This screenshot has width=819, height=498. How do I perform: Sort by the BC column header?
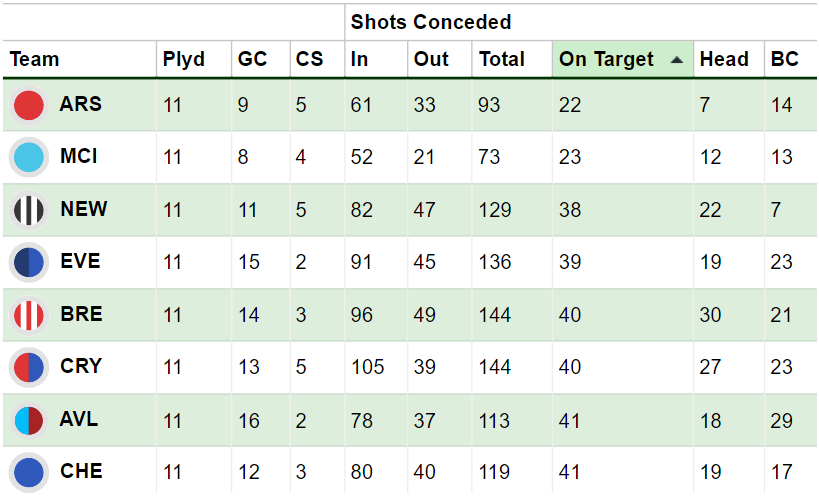click(x=785, y=59)
